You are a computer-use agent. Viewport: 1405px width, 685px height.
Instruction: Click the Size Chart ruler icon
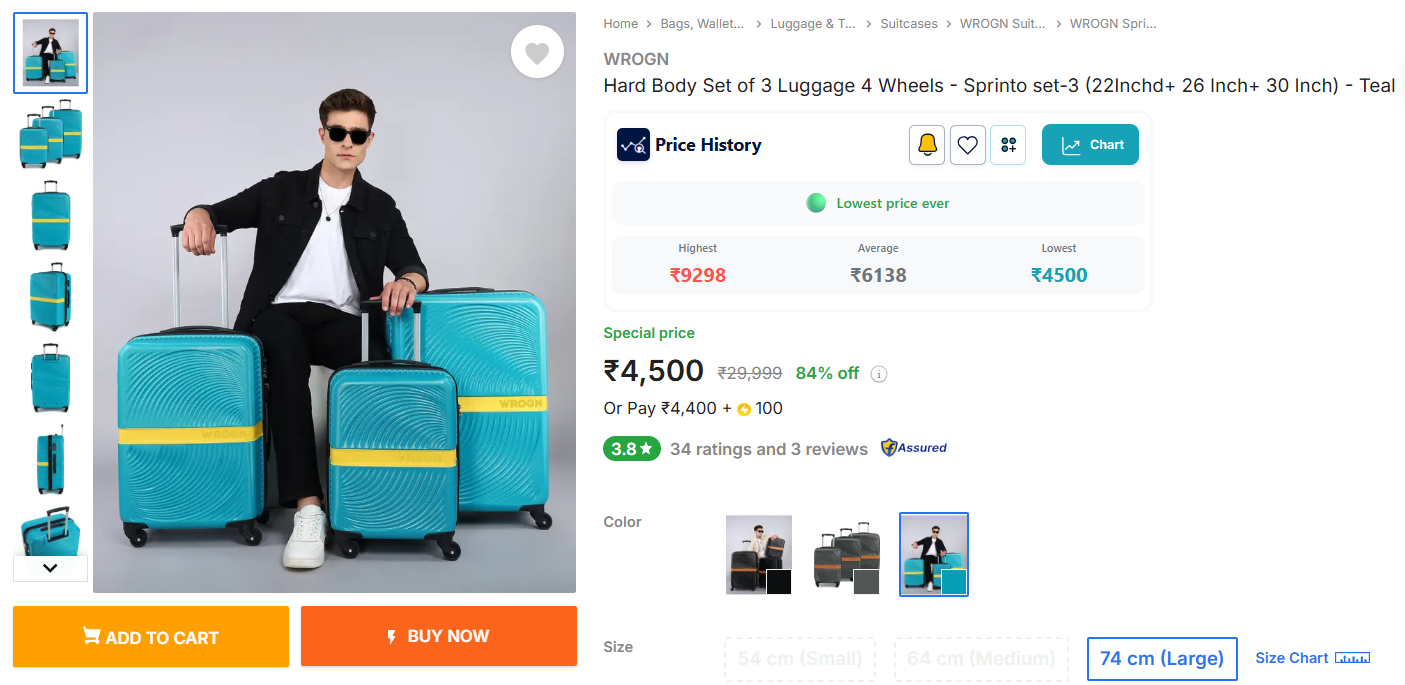click(x=1352, y=658)
